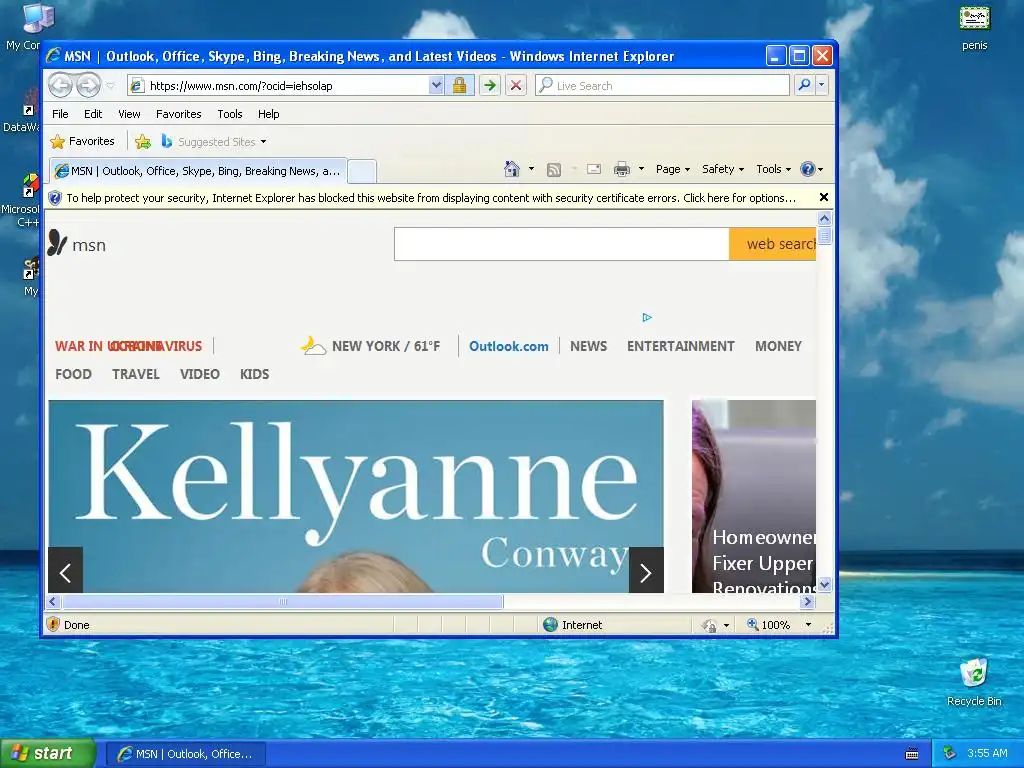Screen dimensions: 1024x768
Task: Open the Homeowner Fixer Upper story
Action: coord(754,496)
